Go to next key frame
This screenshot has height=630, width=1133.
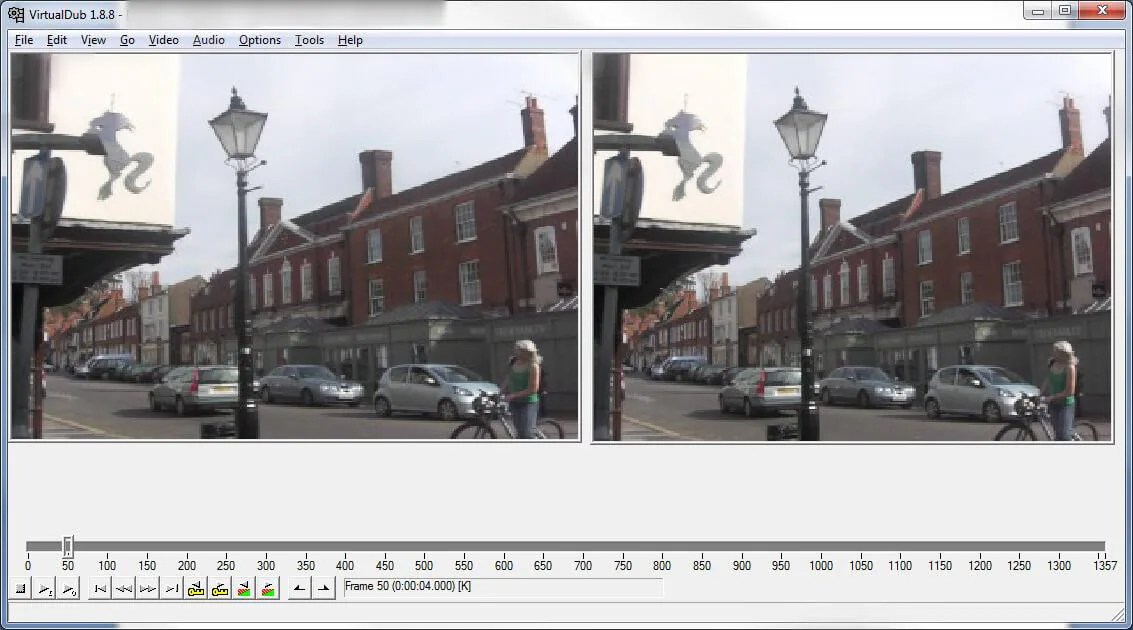pyautogui.click(x=220, y=589)
